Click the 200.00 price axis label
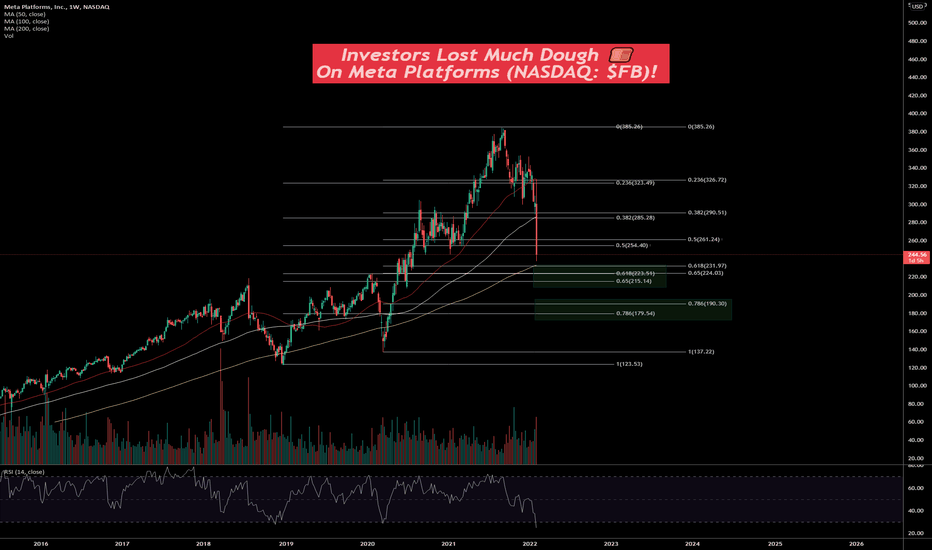The image size is (932, 550). pyautogui.click(x=917, y=295)
